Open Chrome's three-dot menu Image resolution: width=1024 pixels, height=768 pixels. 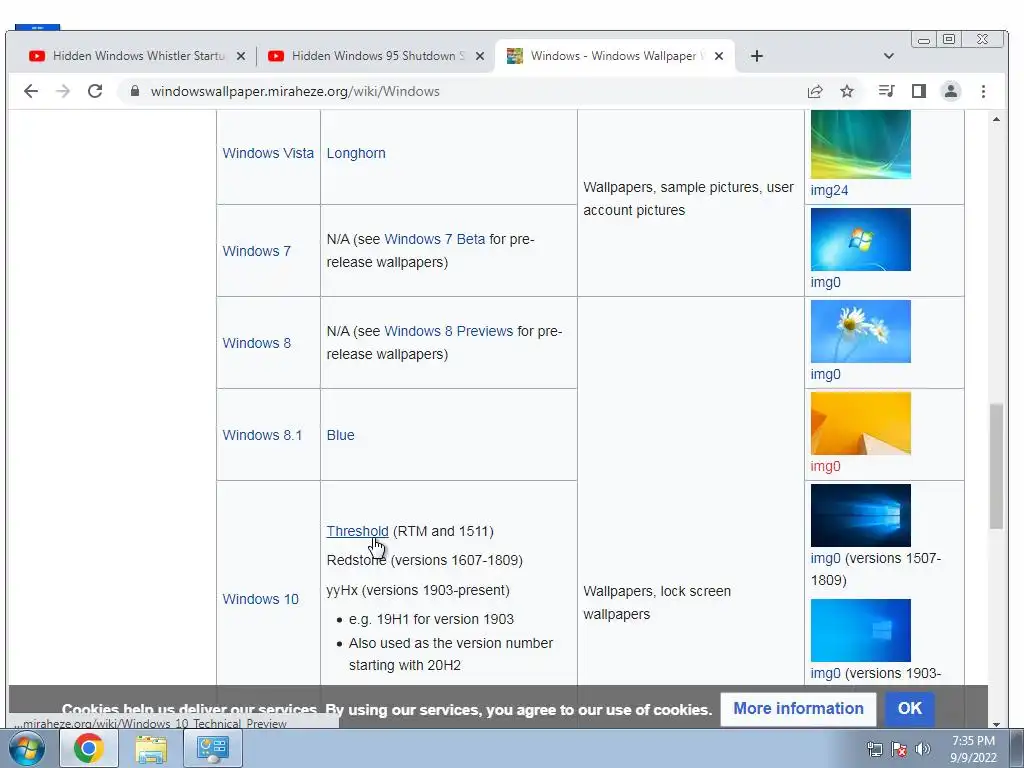984,91
